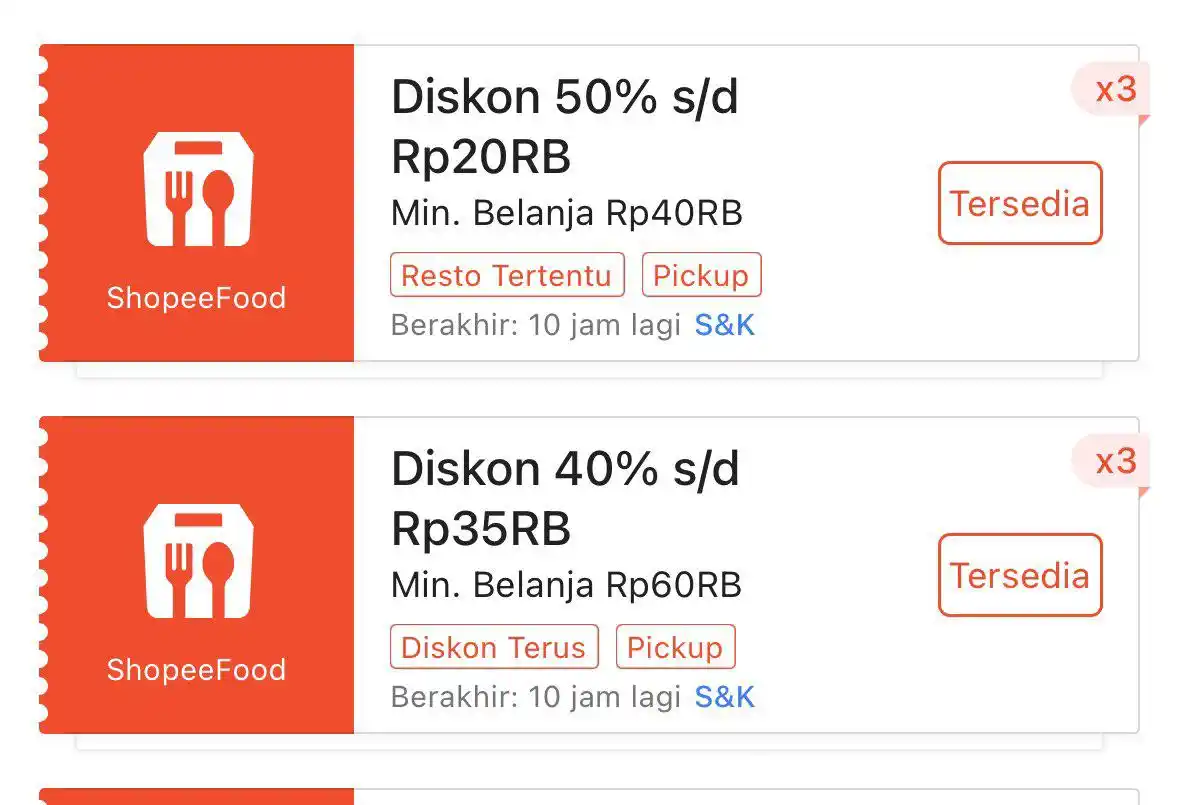Click the Tersedia button on the 40% voucher
Screen dimensions: 1179x805
click(x=1019, y=575)
